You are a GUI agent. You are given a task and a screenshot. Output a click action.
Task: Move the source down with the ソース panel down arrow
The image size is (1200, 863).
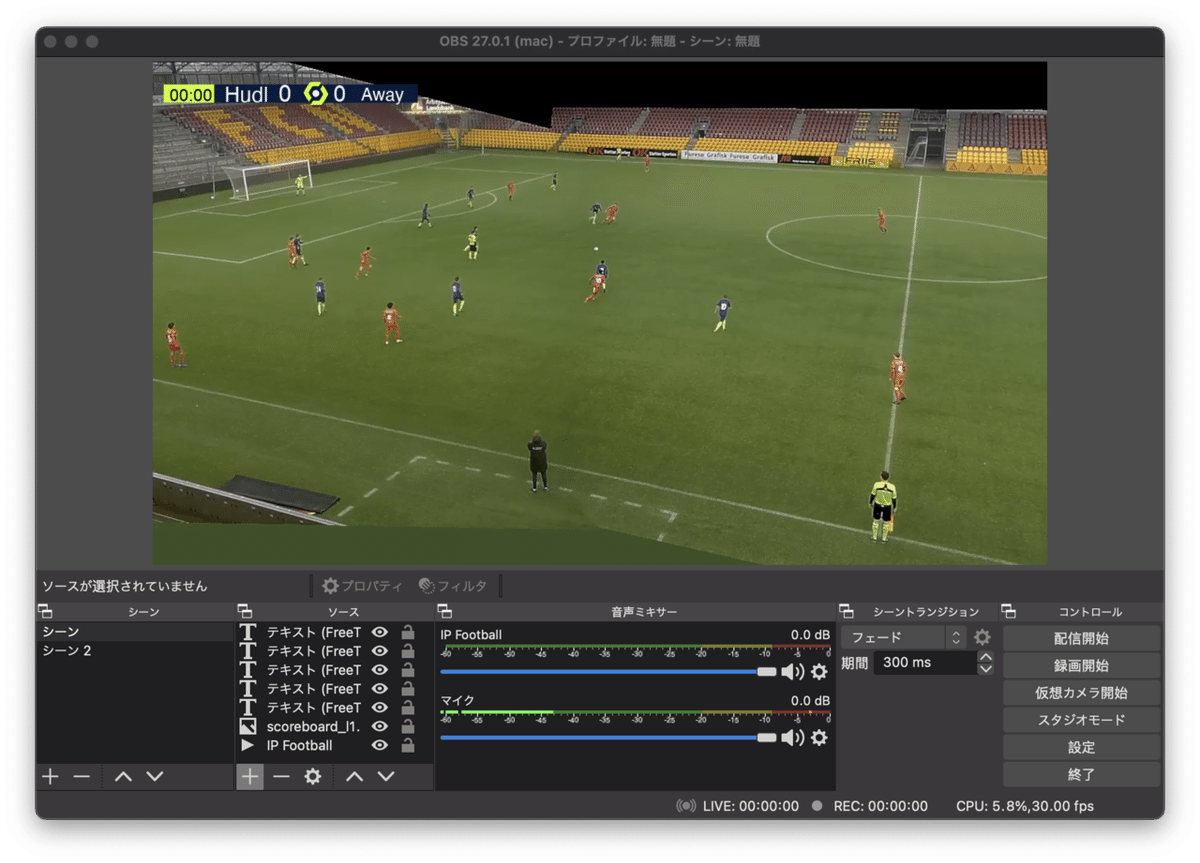[x=386, y=777]
